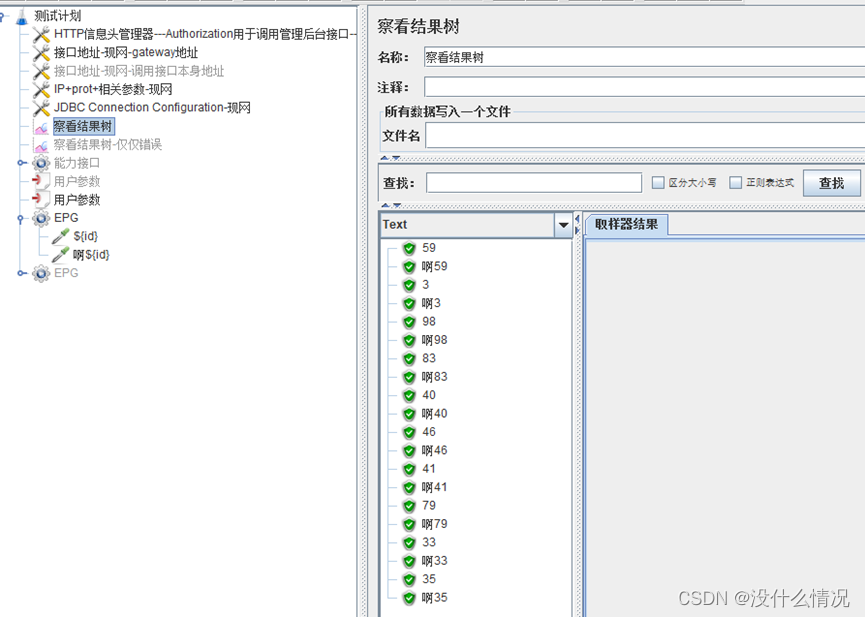Click the EPG gear controller icon
The width and height of the screenshot is (865, 617).
pyautogui.click(x=39, y=217)
